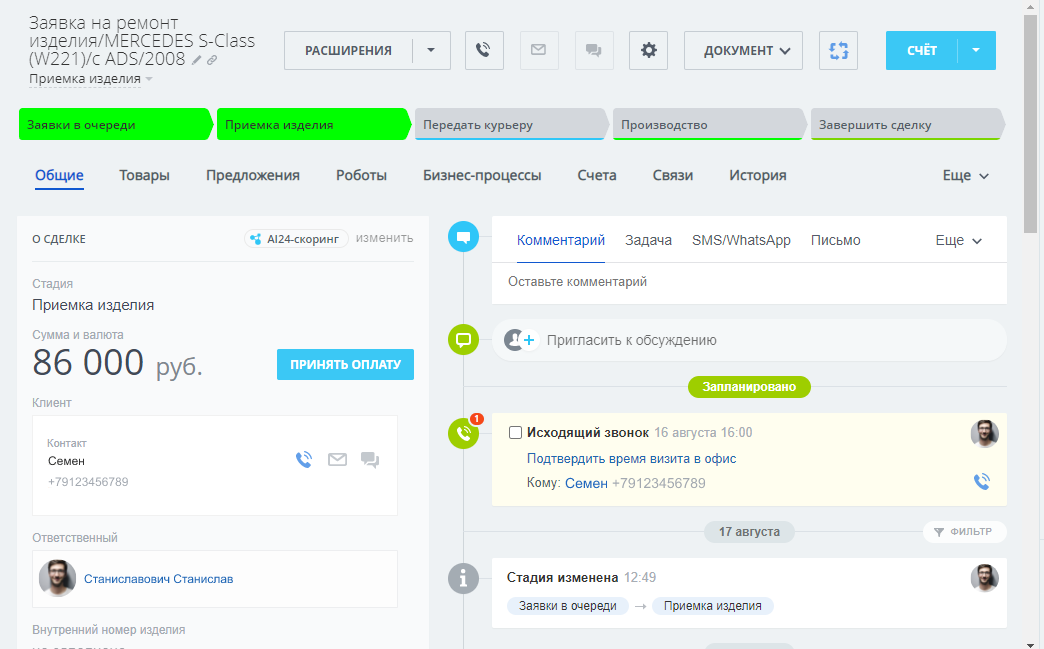Click the Запланировано green label
Screen dimensions: 1044x649
coord(749,387)
